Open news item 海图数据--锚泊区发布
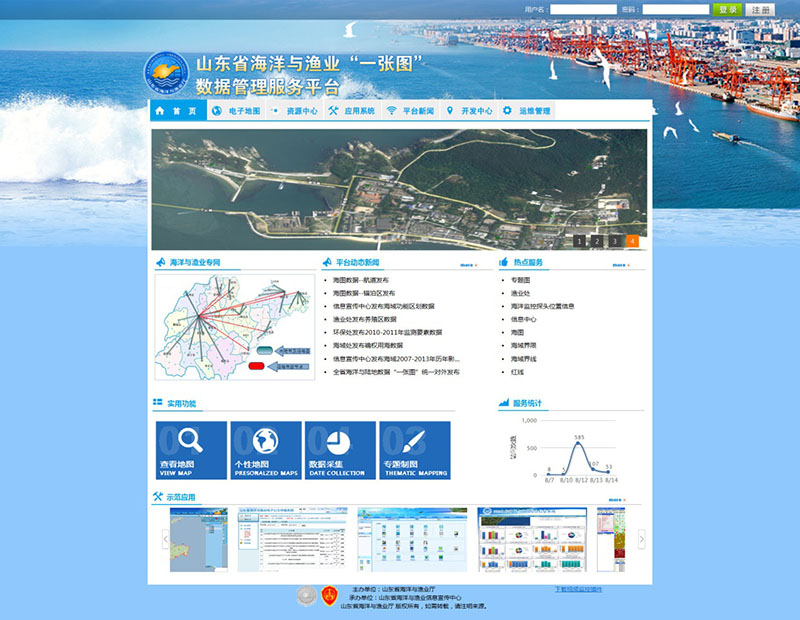Viewport: 800px width, 620px height. click(x=364, y=293)
